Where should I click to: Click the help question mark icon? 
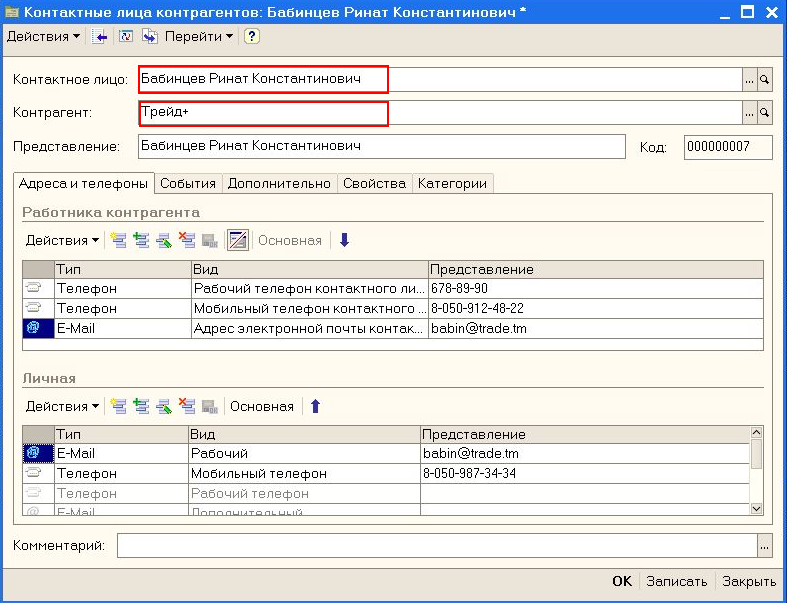[252, 36]
